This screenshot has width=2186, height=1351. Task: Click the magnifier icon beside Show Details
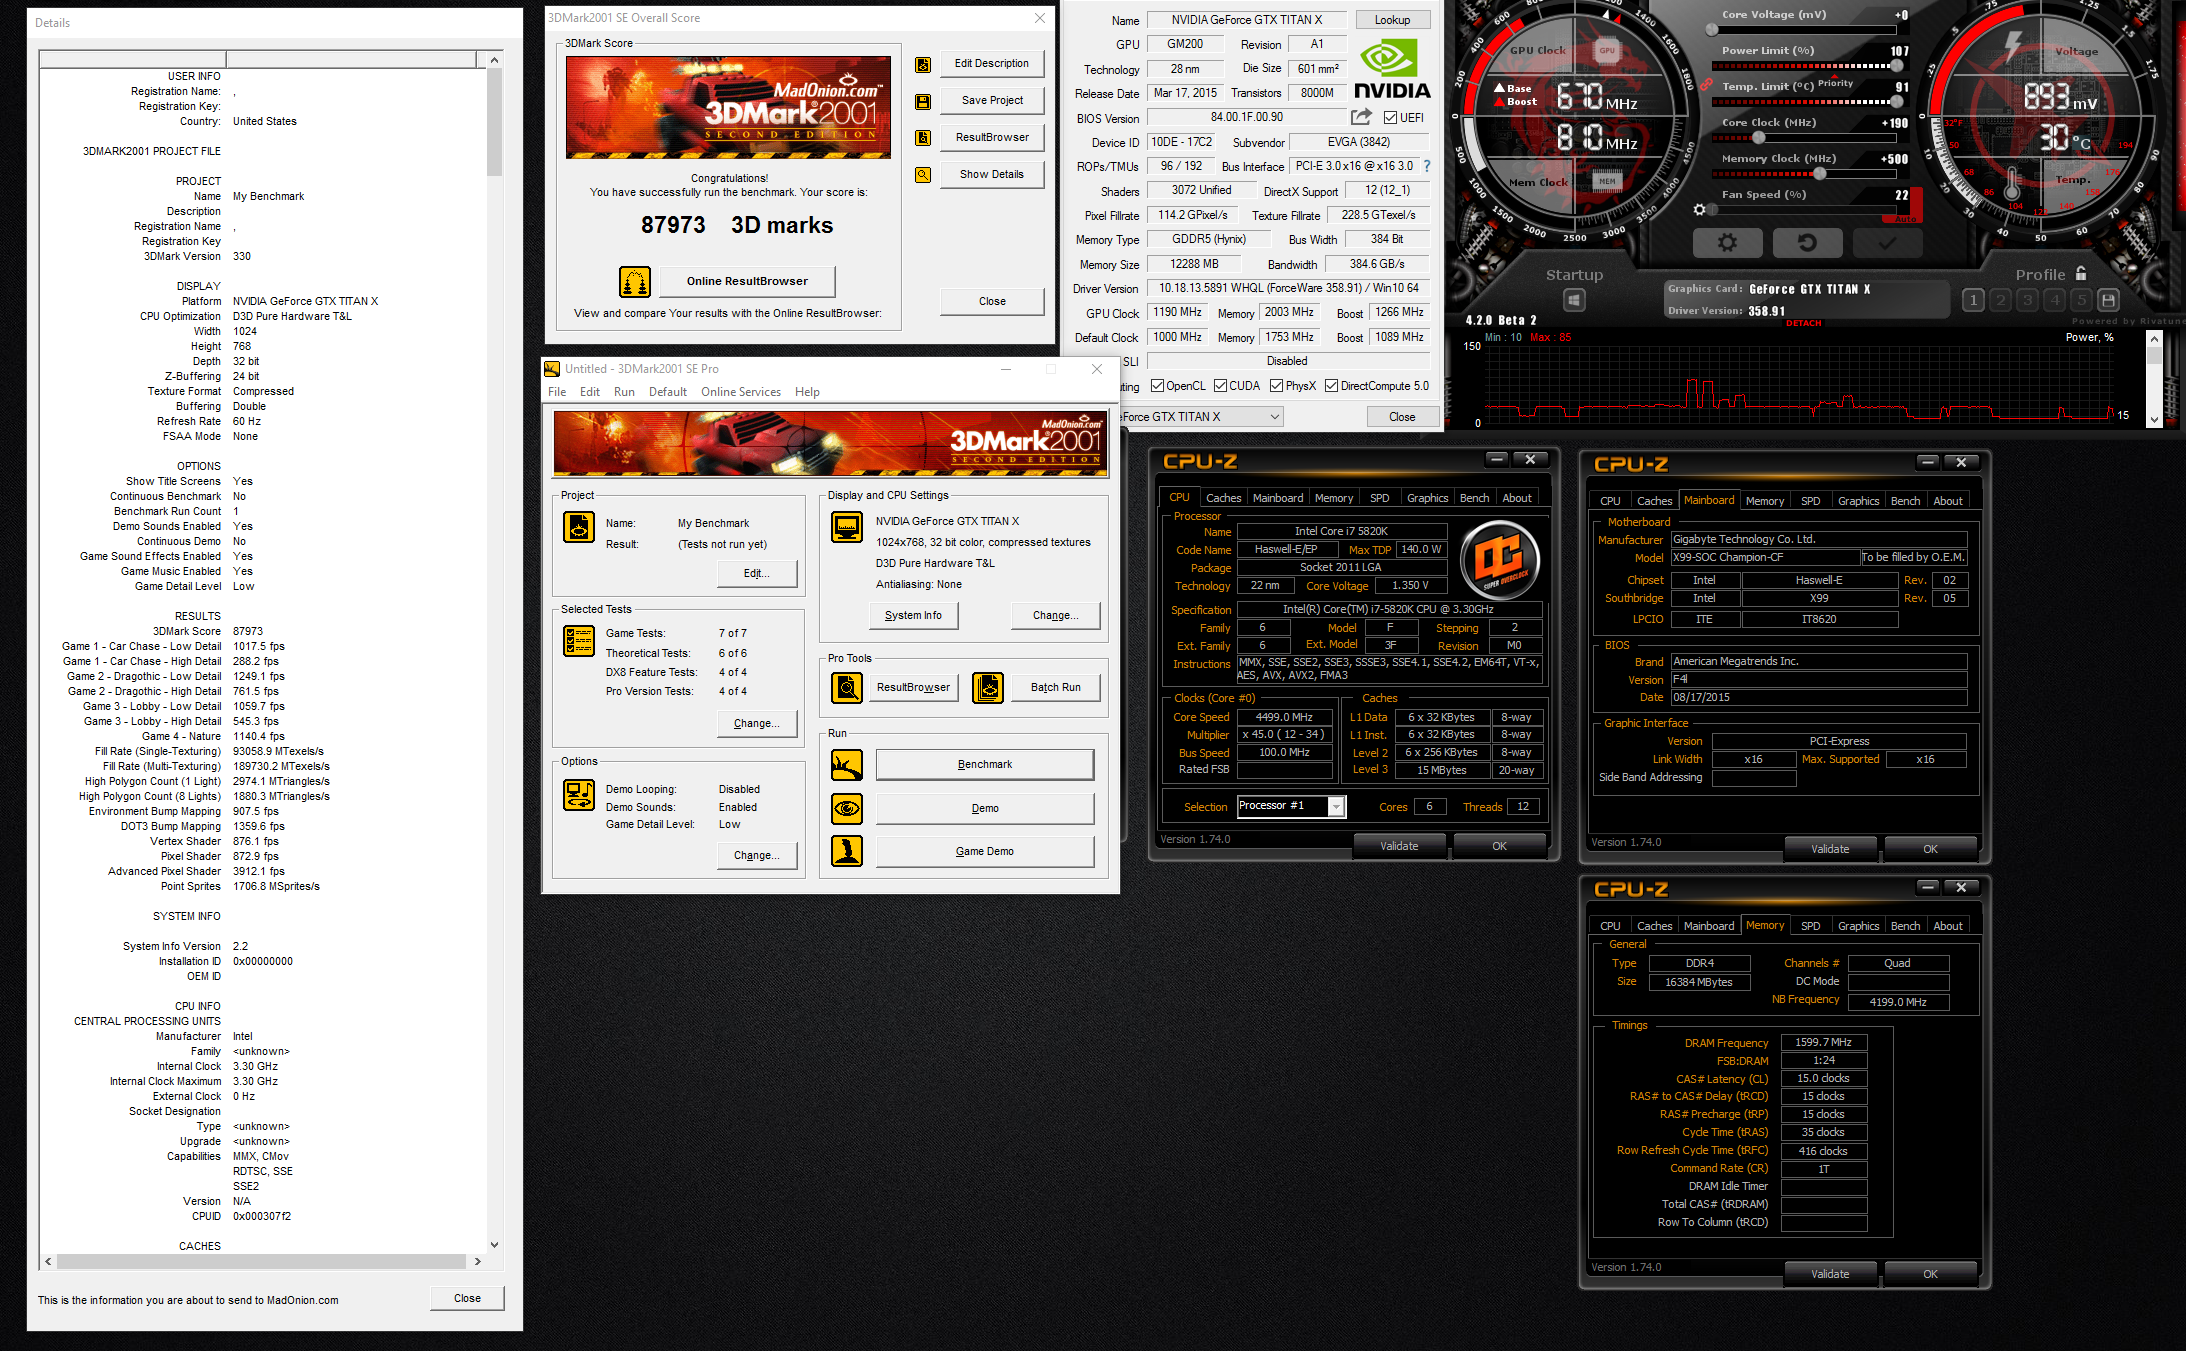tap(923, 175)
